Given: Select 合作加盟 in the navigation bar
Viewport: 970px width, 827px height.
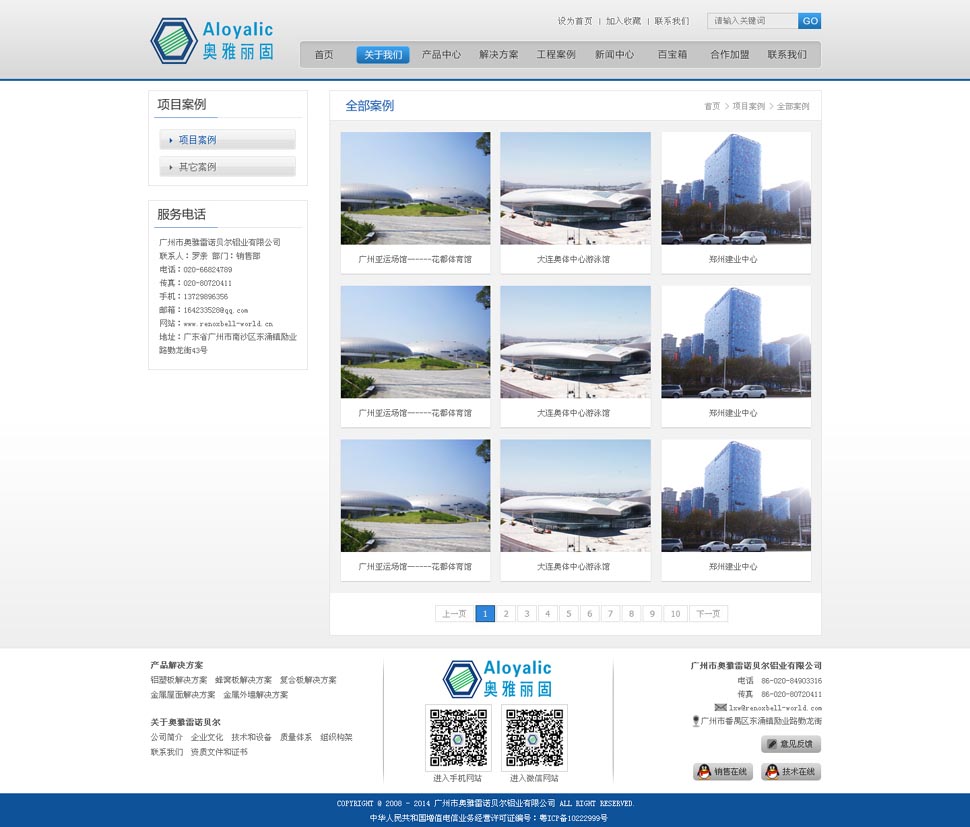Looking at the screenshot, I should point(729,55).
